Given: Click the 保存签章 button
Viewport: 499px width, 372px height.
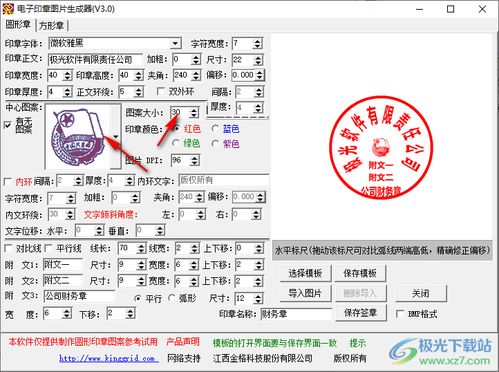Looking at the screenshot, I should [x=360, y=313].
